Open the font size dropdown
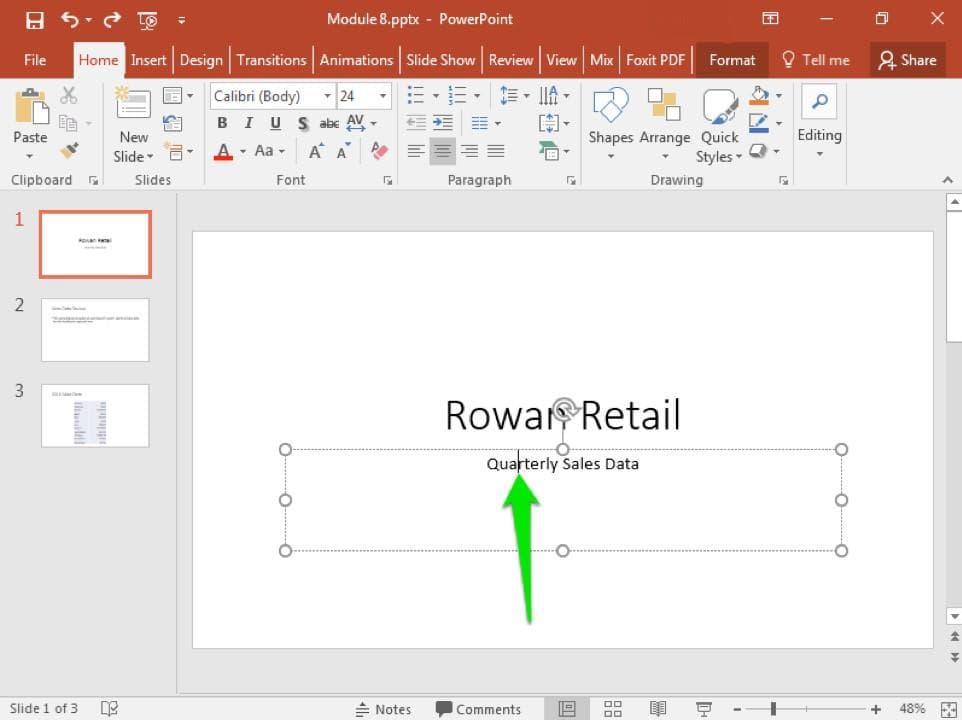The width and height of the screenshot is (962, 720). click(383, 96)
